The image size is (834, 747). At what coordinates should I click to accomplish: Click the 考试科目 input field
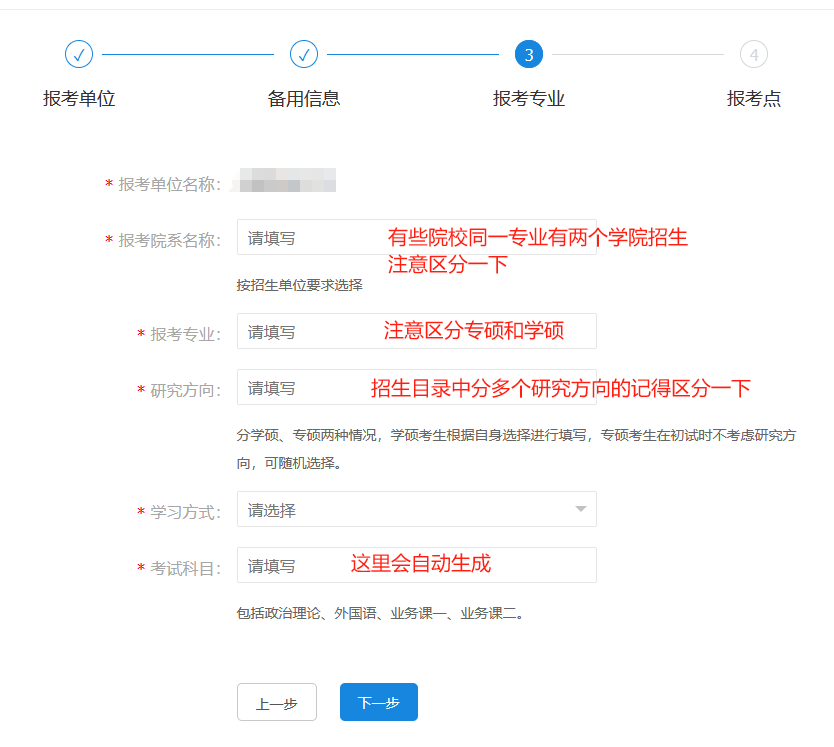coord(290,566)
